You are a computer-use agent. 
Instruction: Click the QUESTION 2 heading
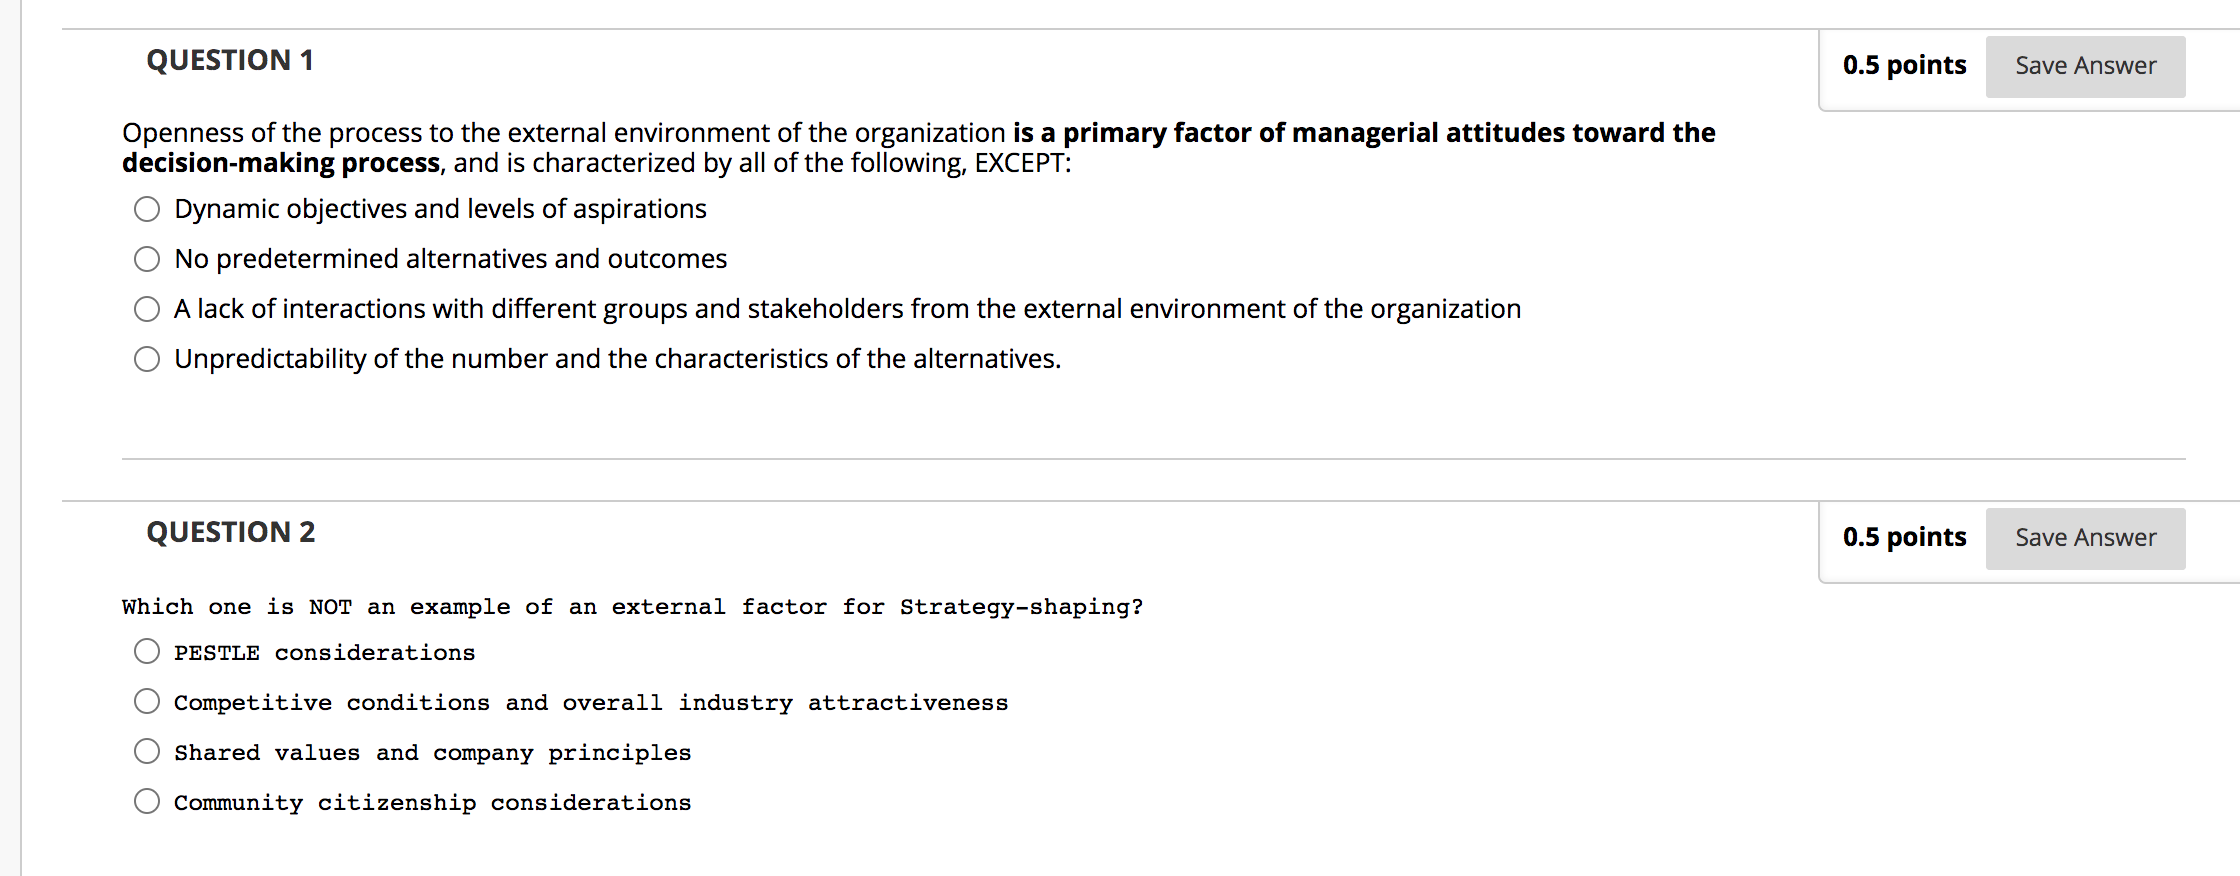233,532
